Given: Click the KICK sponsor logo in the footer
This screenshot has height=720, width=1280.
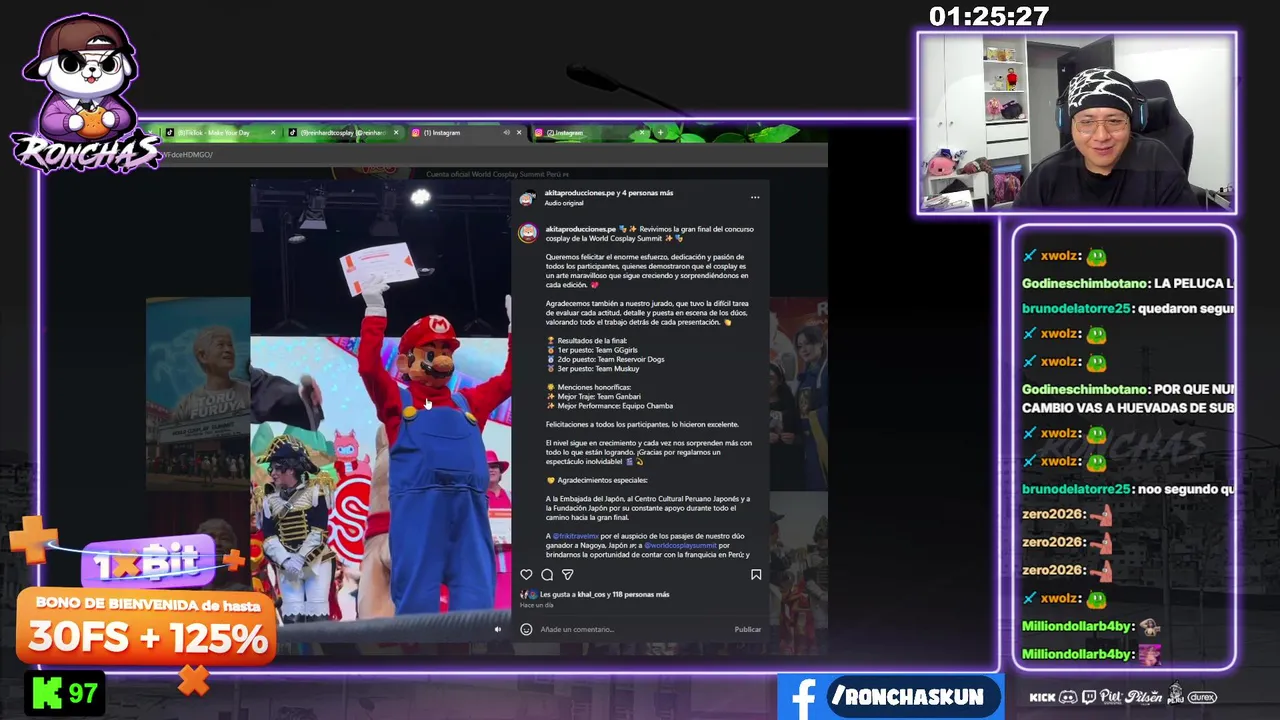Looking at the screenshot, I should pyautogui.click(x=1042, y=697).
